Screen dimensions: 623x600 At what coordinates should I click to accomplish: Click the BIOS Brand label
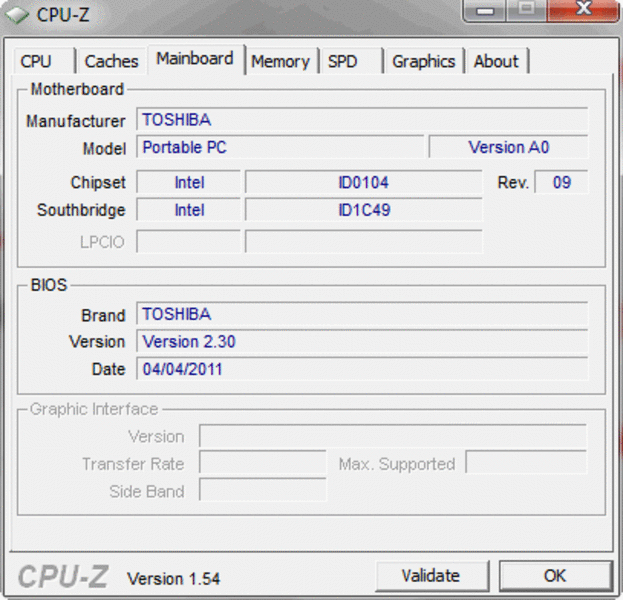[x=103, y=315]
